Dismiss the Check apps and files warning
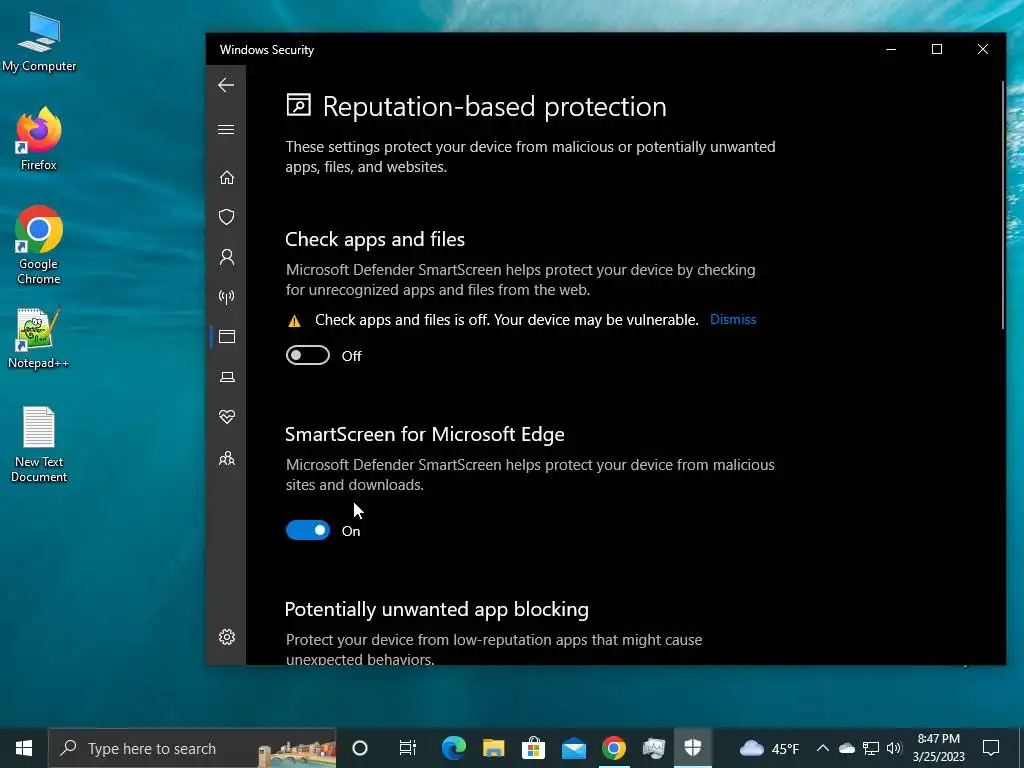The image size is (1024, 768). 733,319
